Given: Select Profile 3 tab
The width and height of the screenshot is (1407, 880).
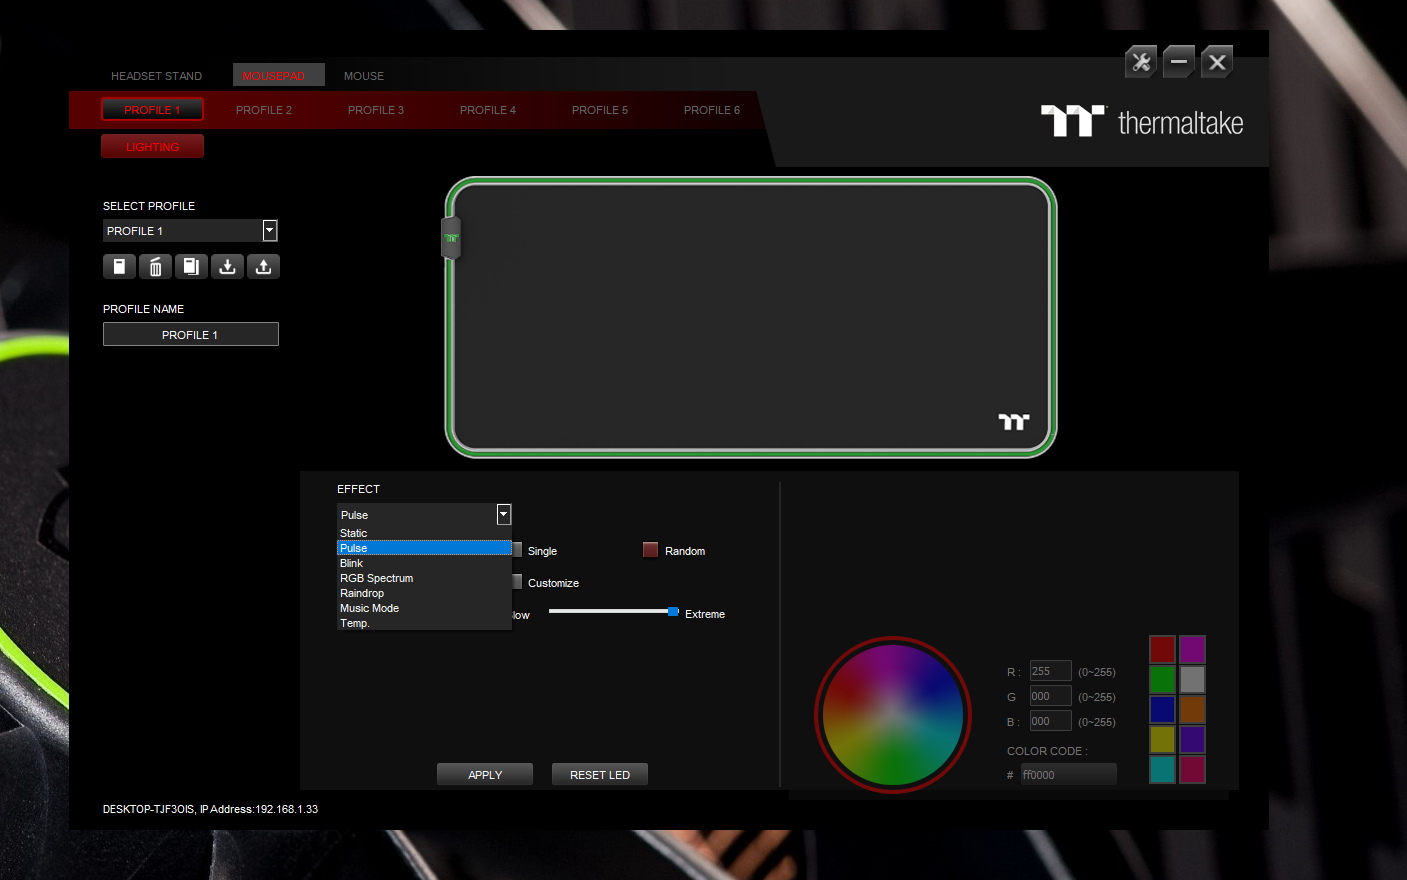Looking at the screenshot, I should click(376, 110).
